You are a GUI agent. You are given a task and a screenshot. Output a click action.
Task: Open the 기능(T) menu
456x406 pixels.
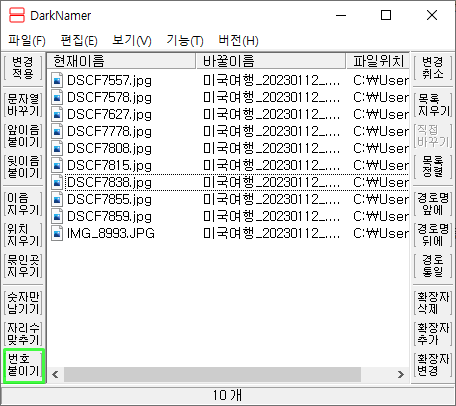click(x=185, y=41)
